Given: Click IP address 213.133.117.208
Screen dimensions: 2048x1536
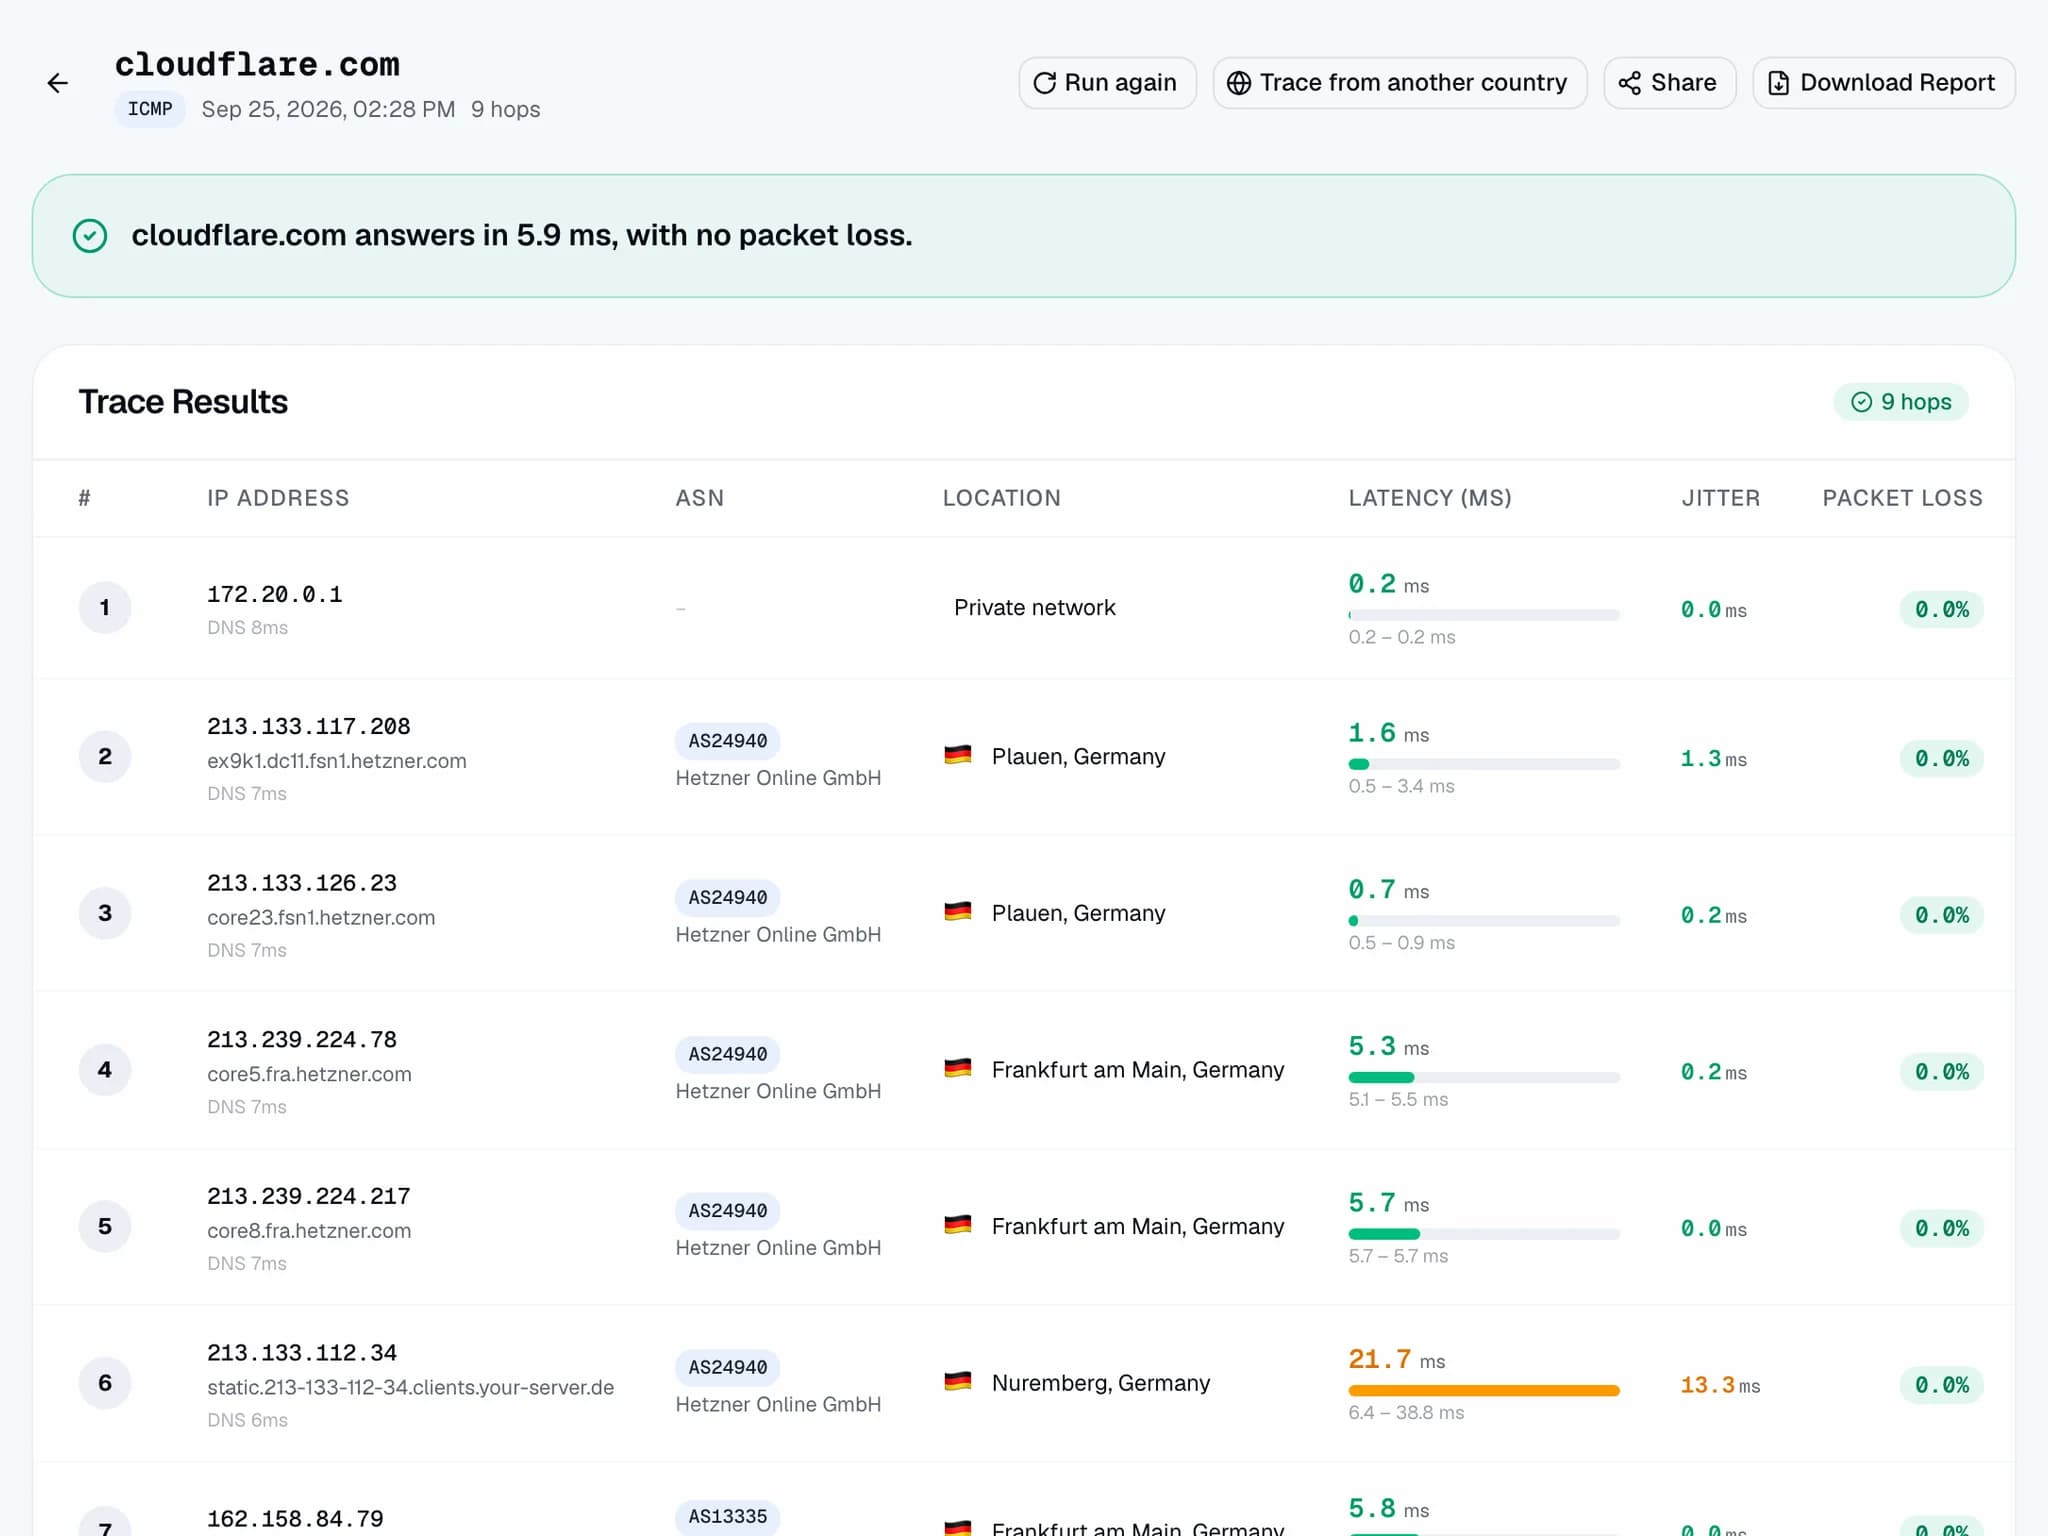Looking at the screenshot, I should coord(309,727).
